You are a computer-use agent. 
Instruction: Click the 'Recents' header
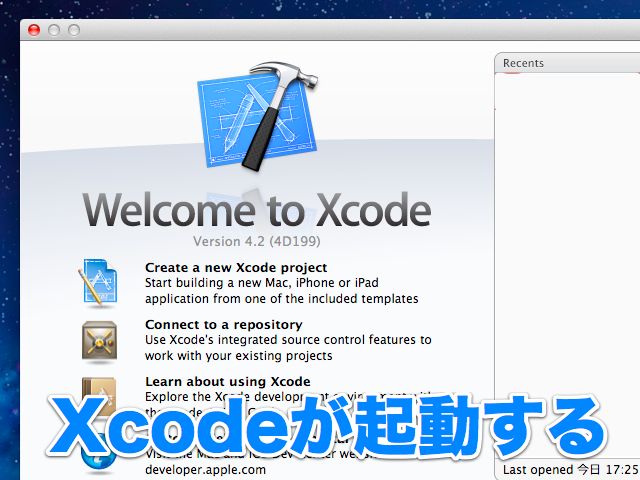click(523, 63)
